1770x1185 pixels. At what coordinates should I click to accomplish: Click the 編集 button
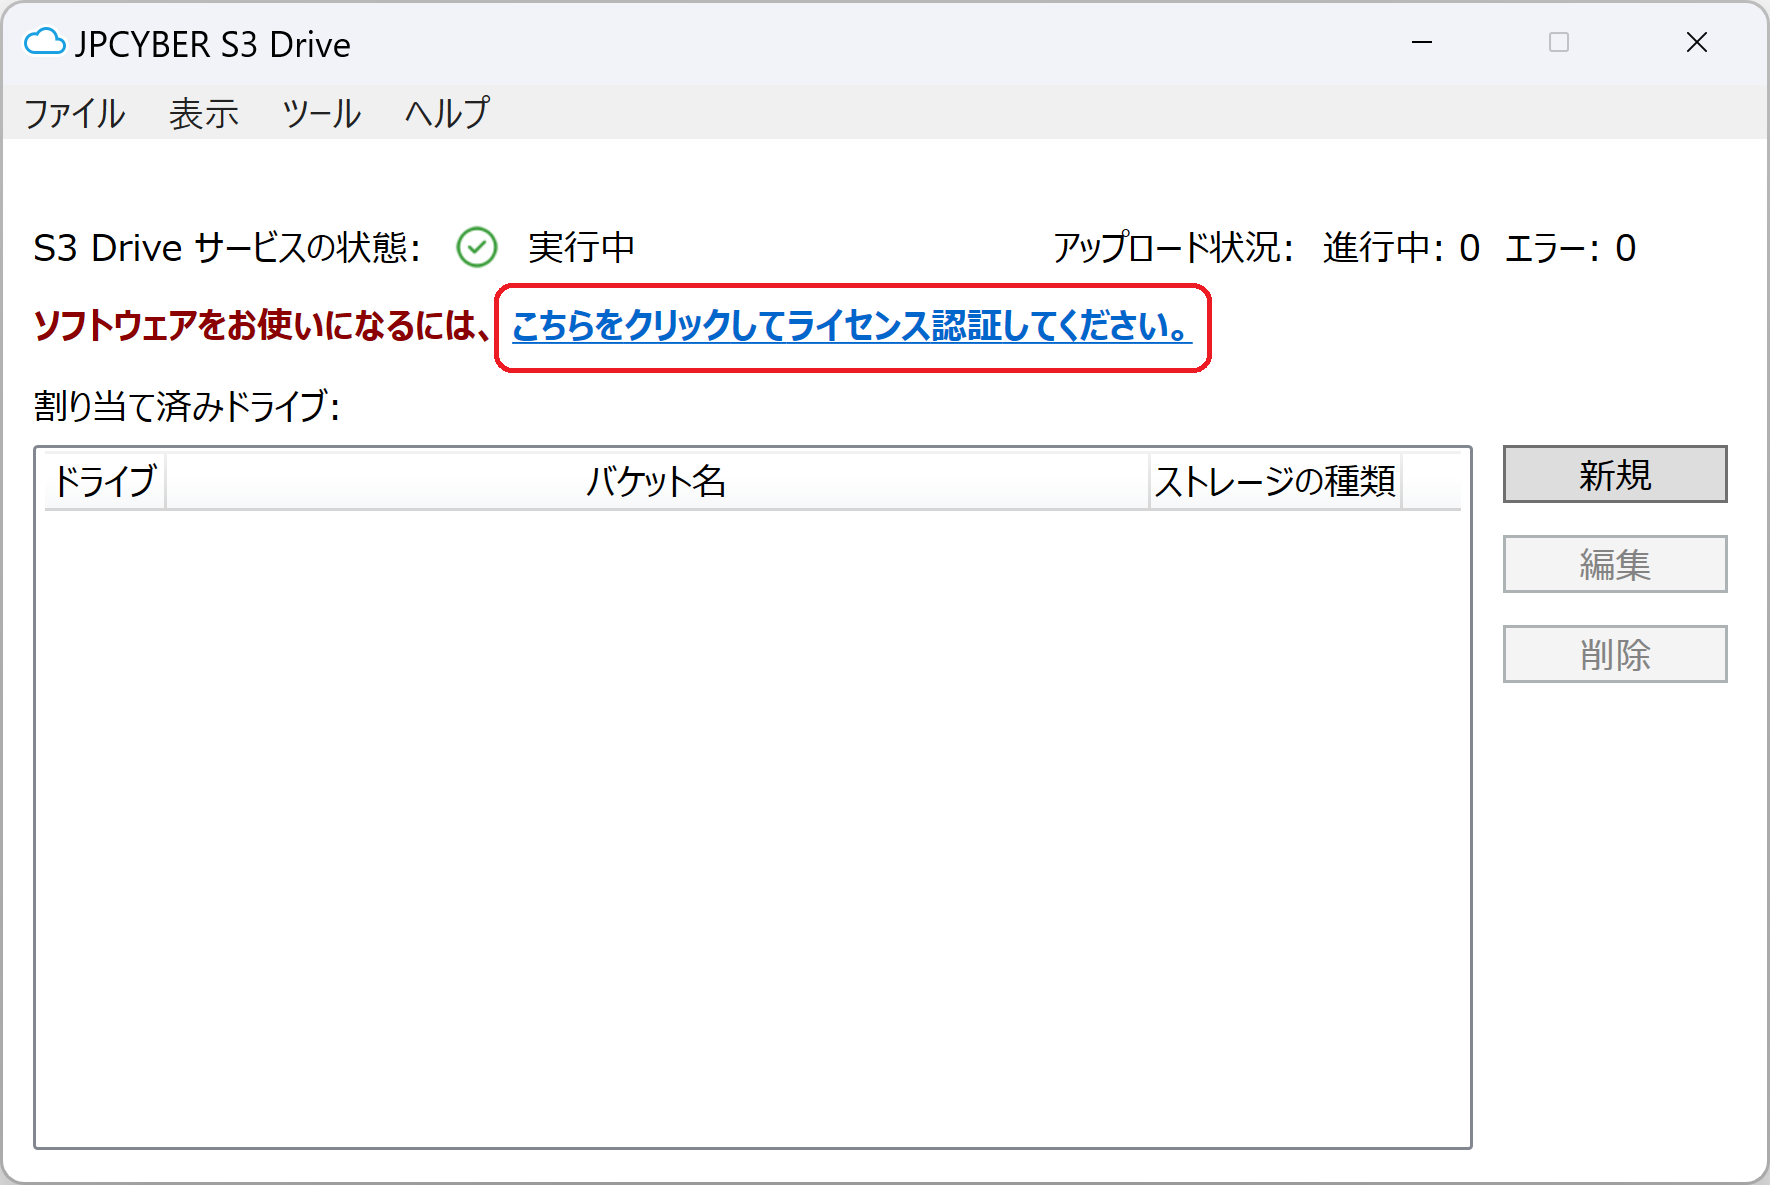(1614, 564)
